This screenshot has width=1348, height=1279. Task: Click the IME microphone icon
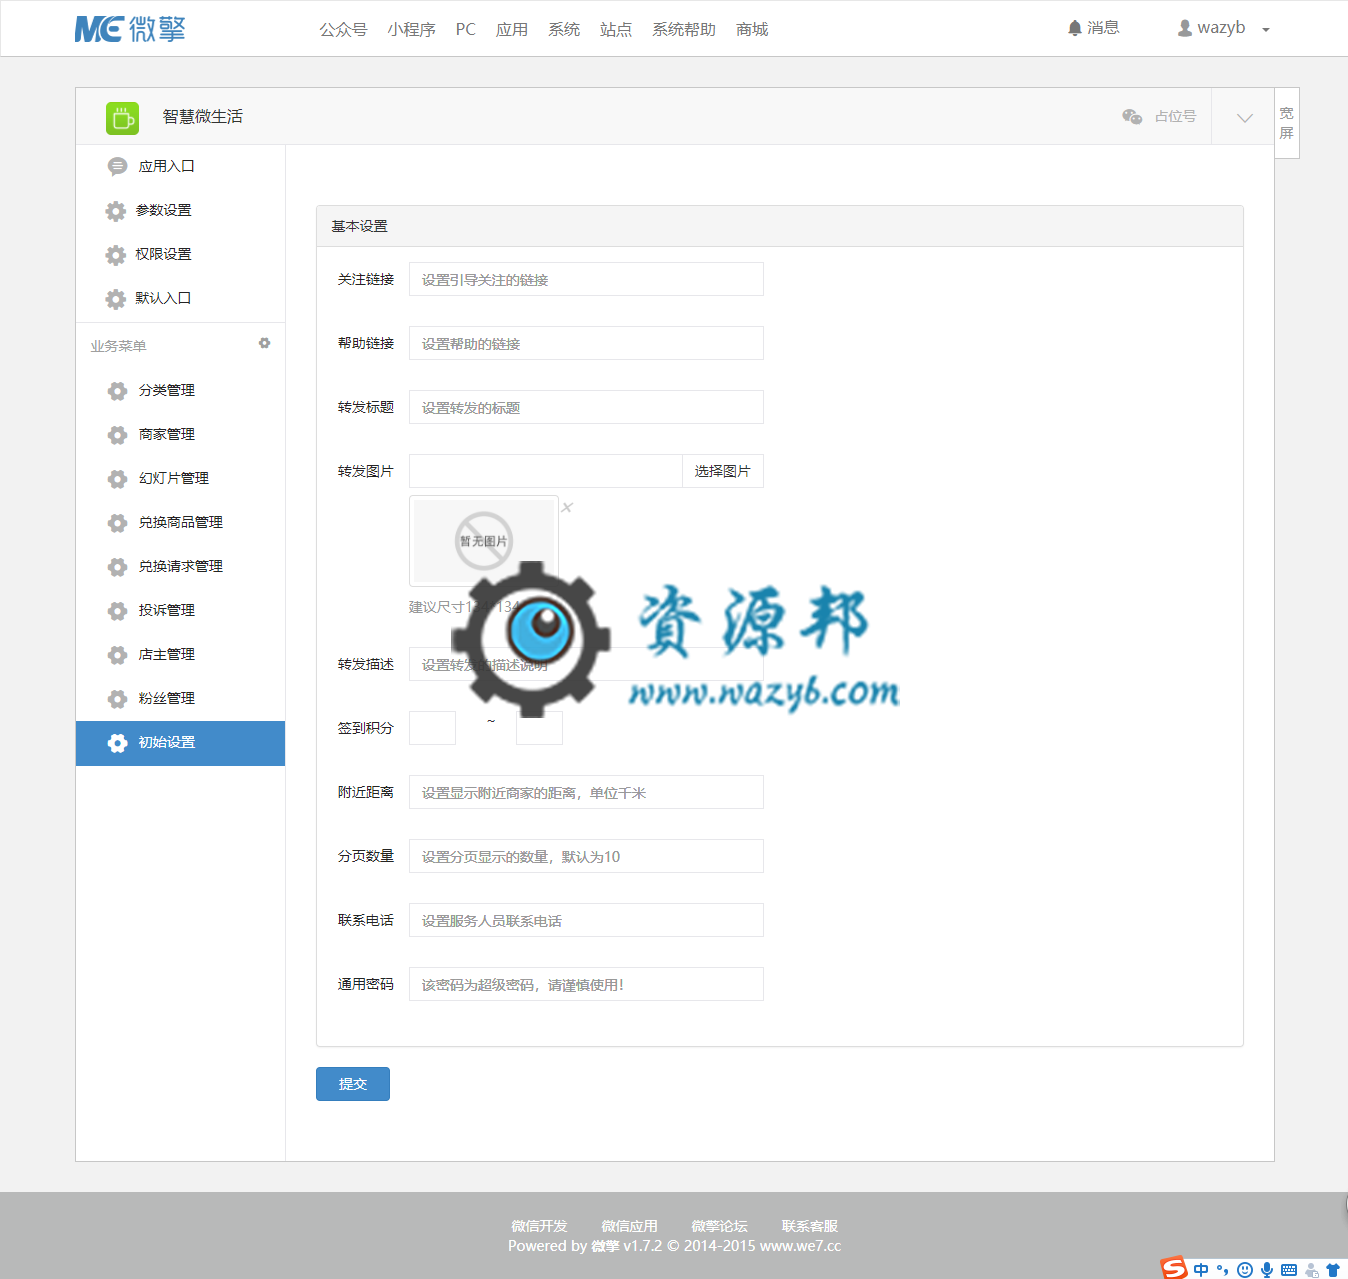1267,1270
